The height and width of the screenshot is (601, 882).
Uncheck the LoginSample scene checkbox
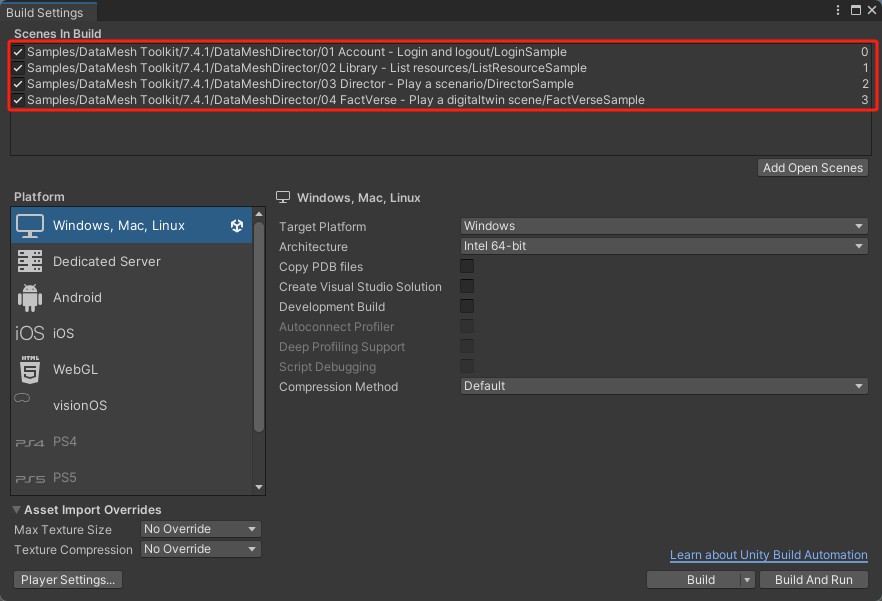(18, 52)
